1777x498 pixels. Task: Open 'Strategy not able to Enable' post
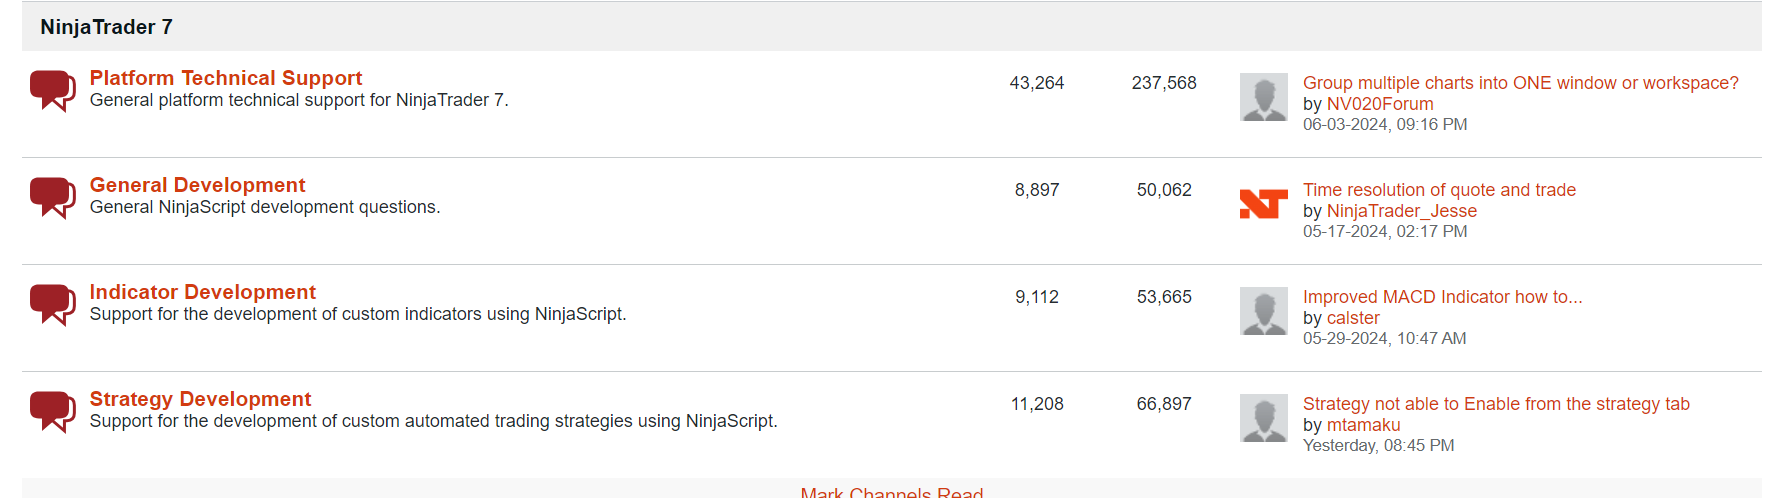click(1496, 404)
